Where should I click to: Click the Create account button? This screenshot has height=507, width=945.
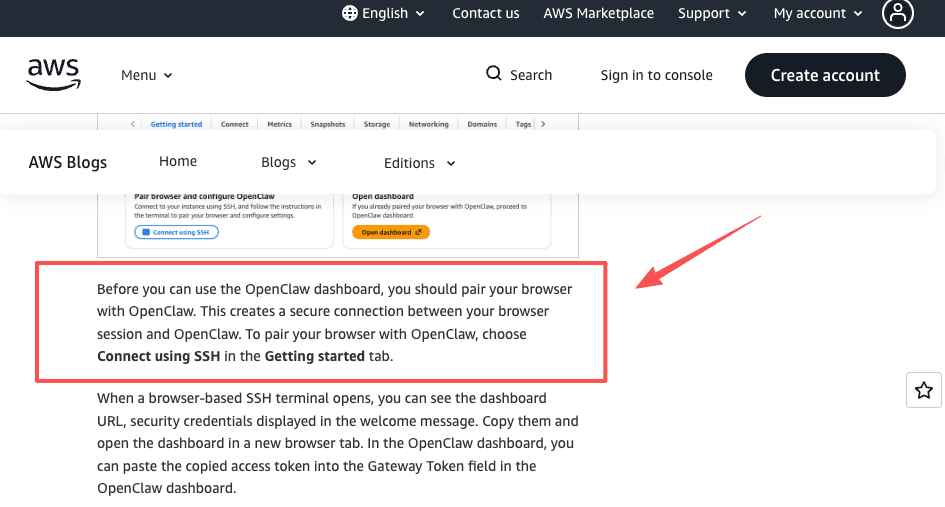pyautogui.click(x=825, y=75)
